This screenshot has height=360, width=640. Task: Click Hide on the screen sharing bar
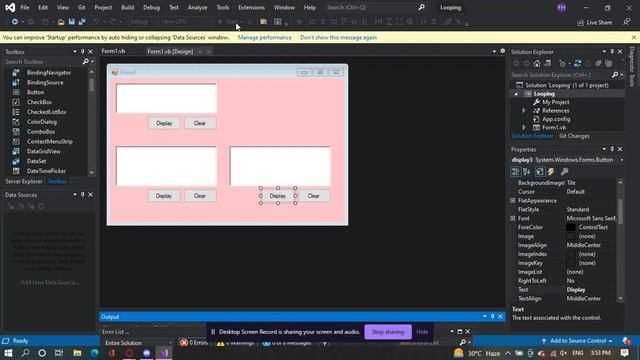(x=422, y=332)
